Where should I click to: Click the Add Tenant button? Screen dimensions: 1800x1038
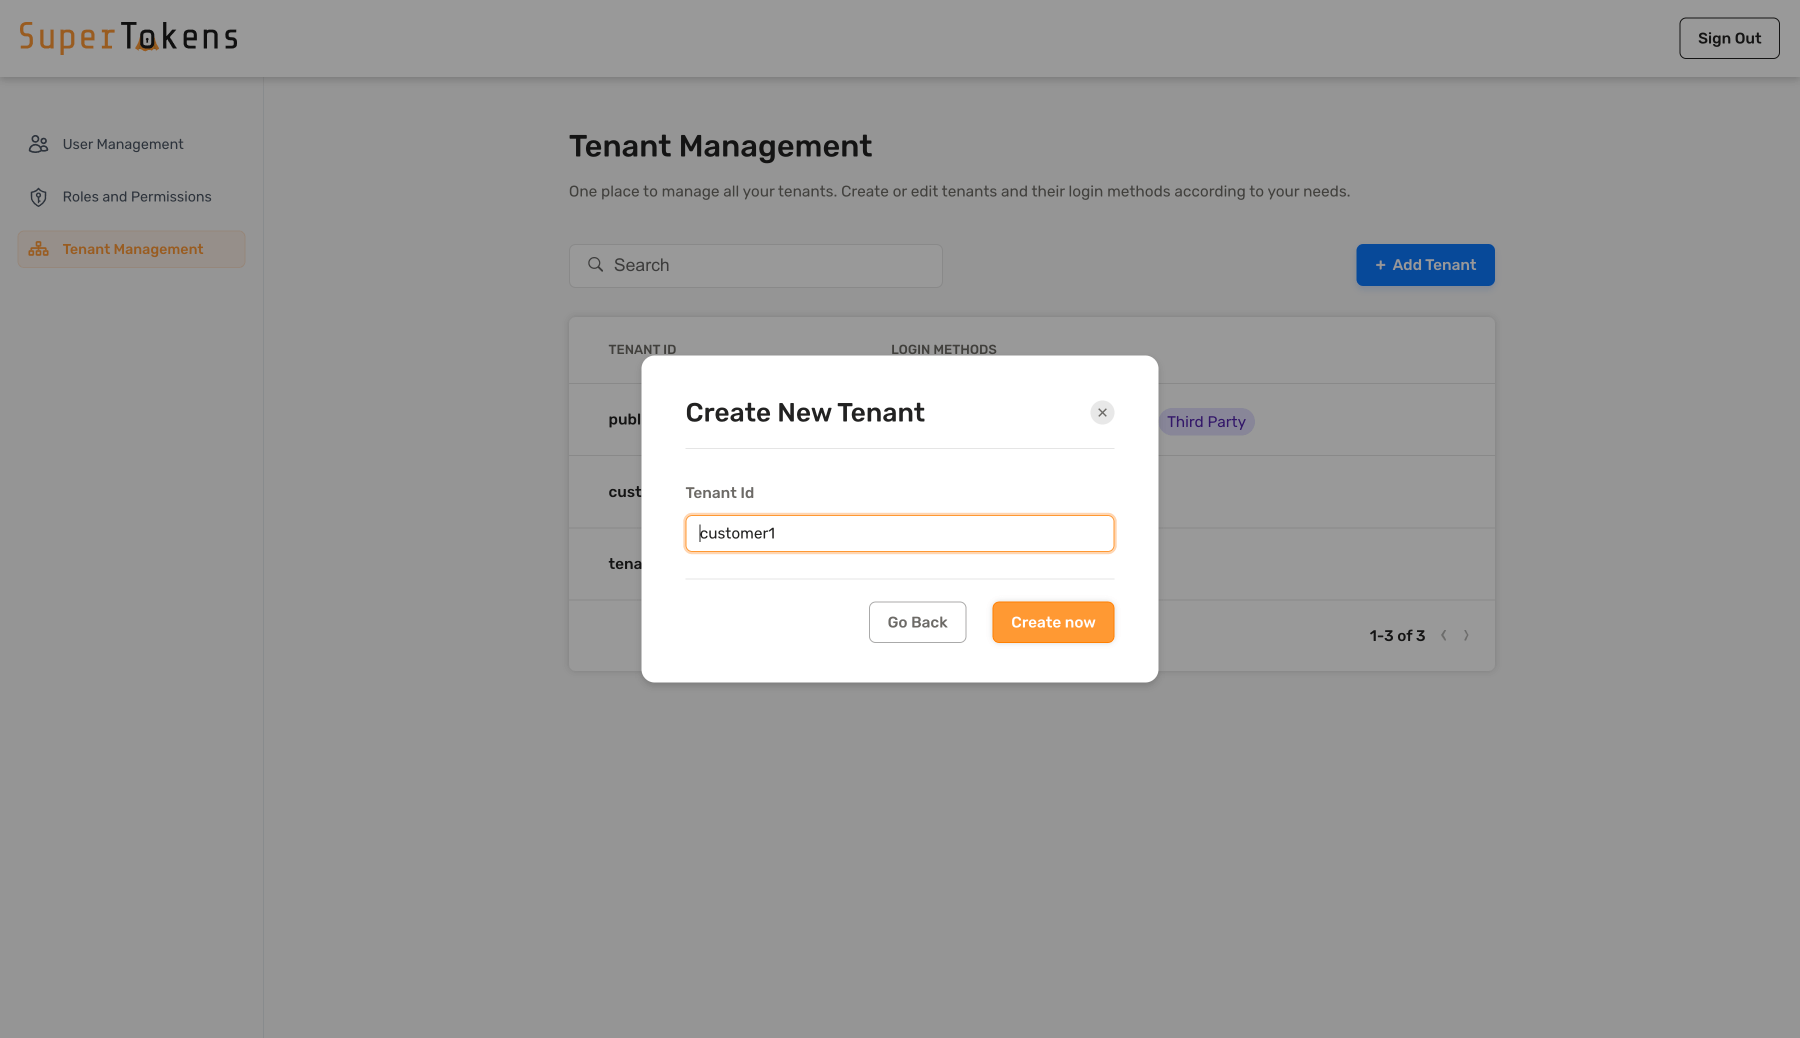click(x=1425, y=264)
